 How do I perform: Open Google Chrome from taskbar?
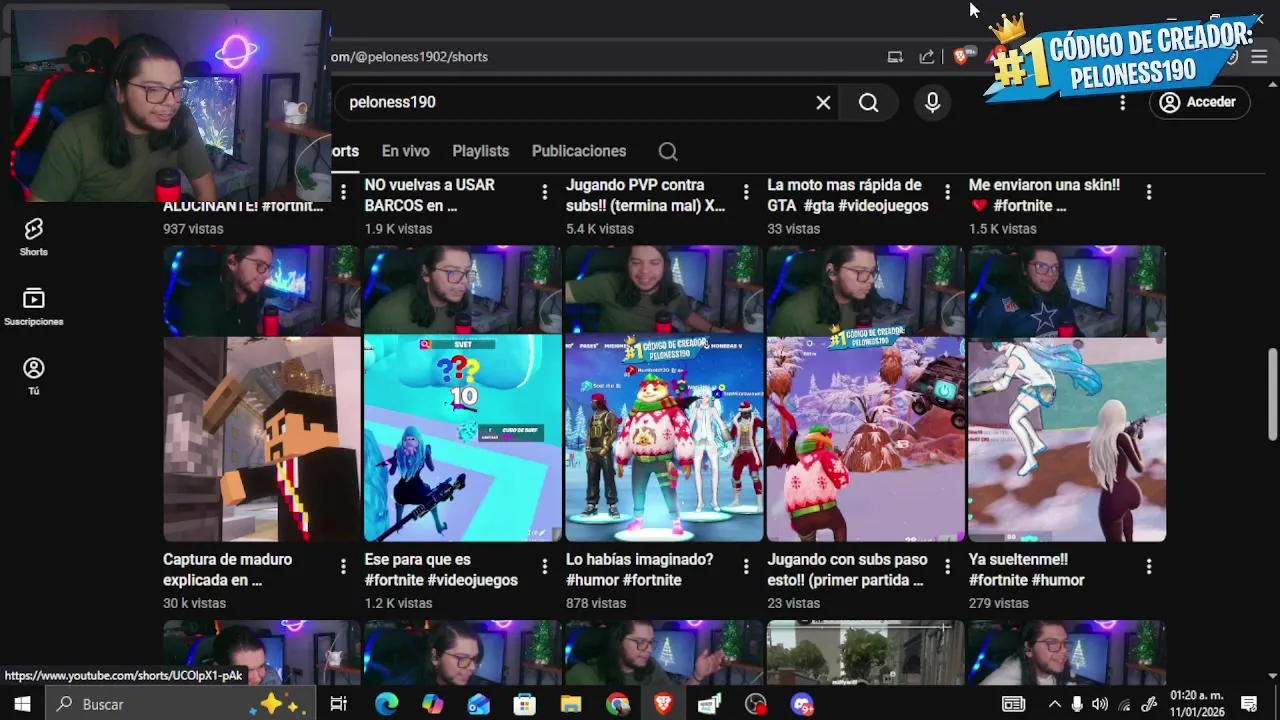617,704
